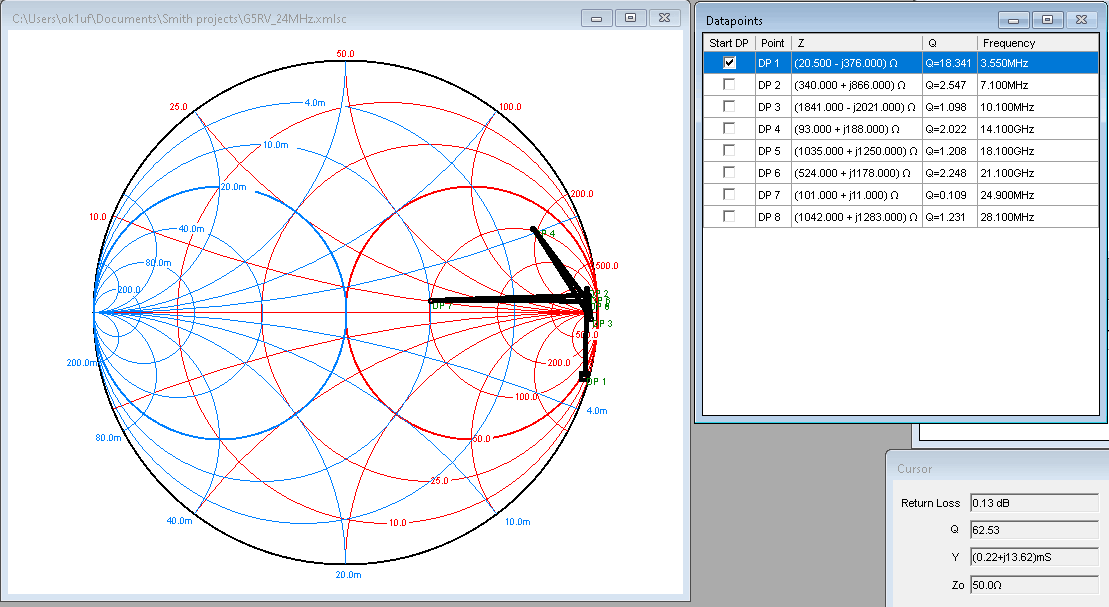Click the Return Loss field in Cursor panel
1109x607 pixels.
click(x=1034, y=503)
